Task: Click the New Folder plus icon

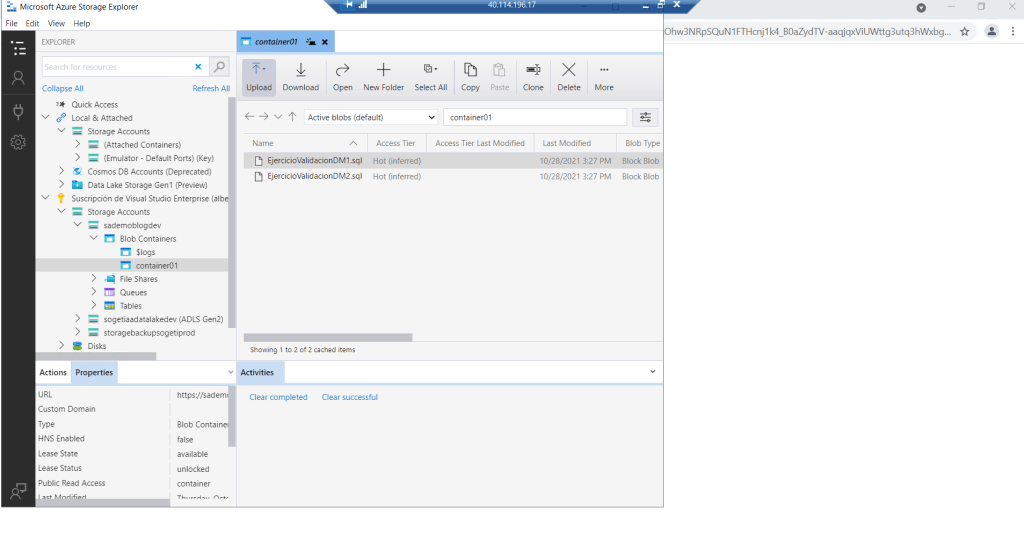Action: pos(383,71)
